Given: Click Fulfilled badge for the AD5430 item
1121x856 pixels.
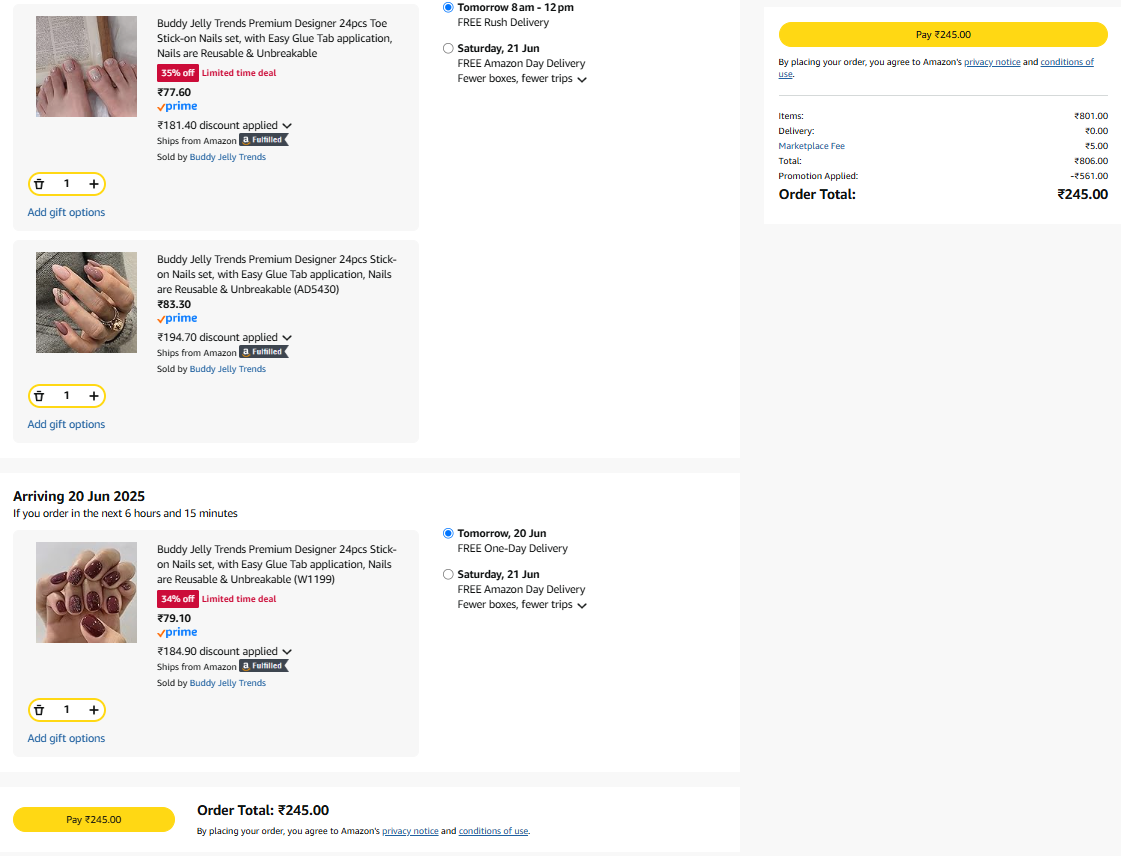Looking at the screenshot, I should (264, 352).
